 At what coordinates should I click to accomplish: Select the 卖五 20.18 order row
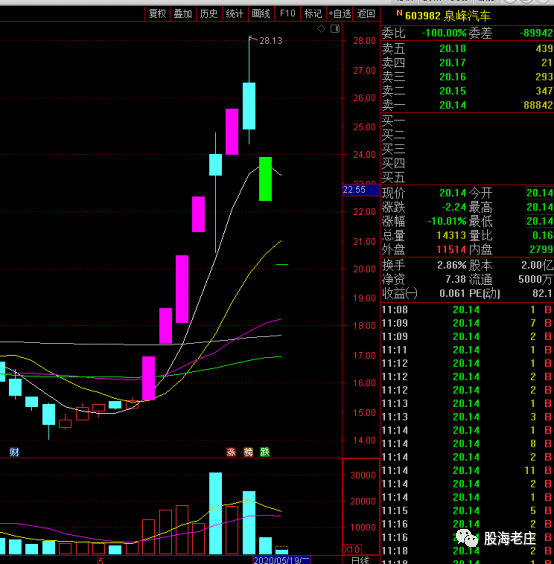(467, 48)
